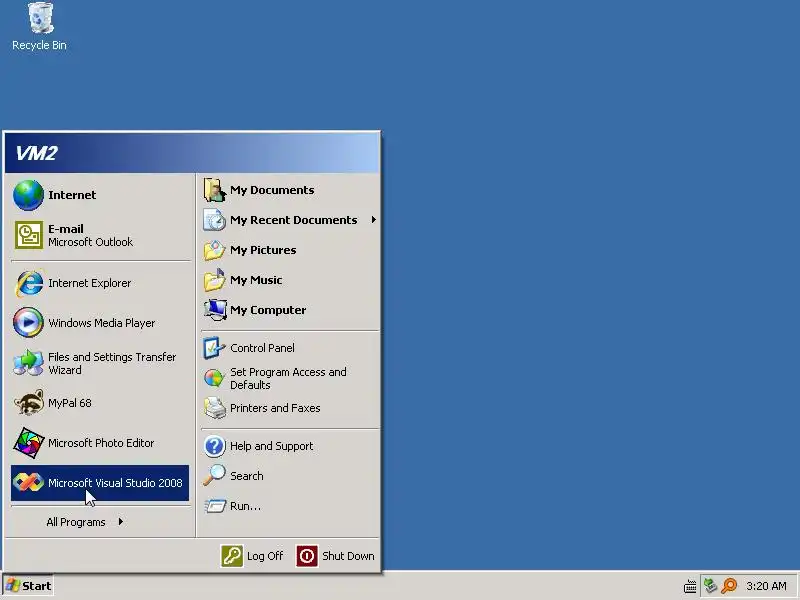Launch Internet Explorer from the icon
The height and width of the screenshot is (600, 800).
click(29, 283)
